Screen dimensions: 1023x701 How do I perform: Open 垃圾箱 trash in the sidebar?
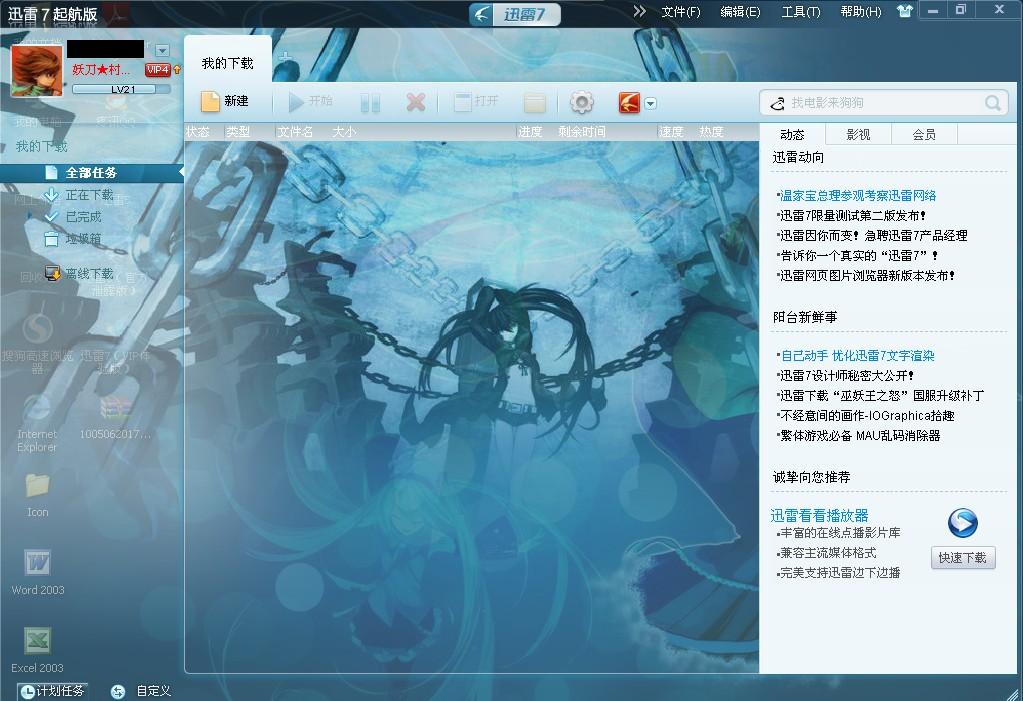click(83, 239)
